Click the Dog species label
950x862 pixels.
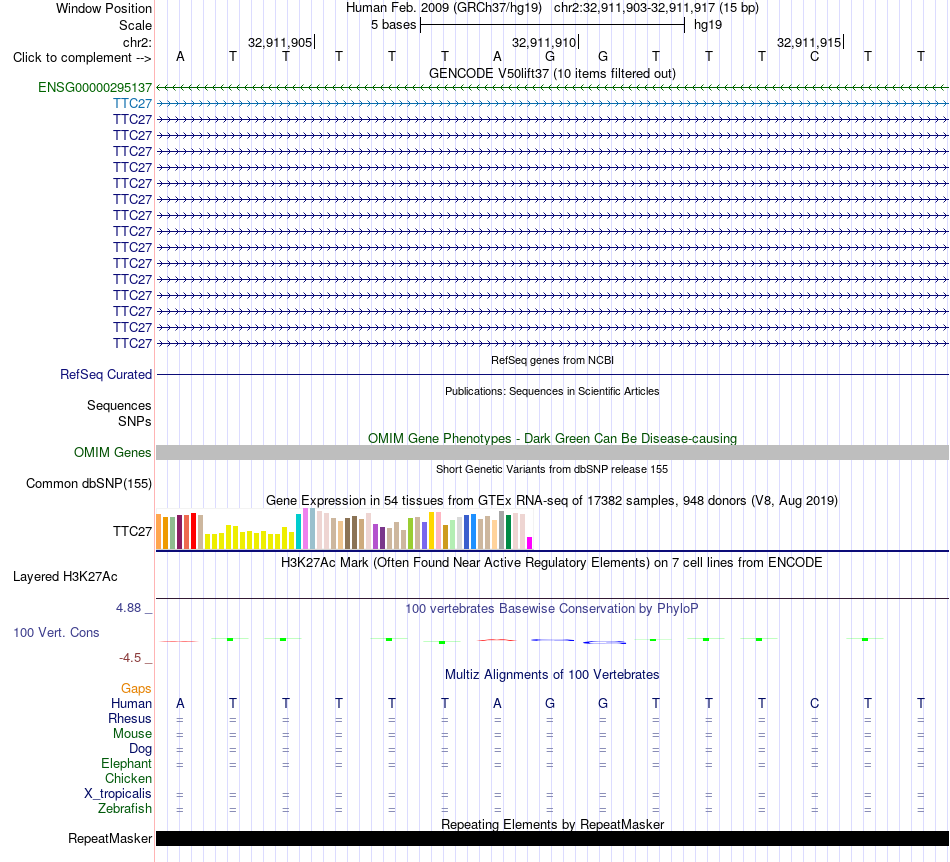[140, 749]
